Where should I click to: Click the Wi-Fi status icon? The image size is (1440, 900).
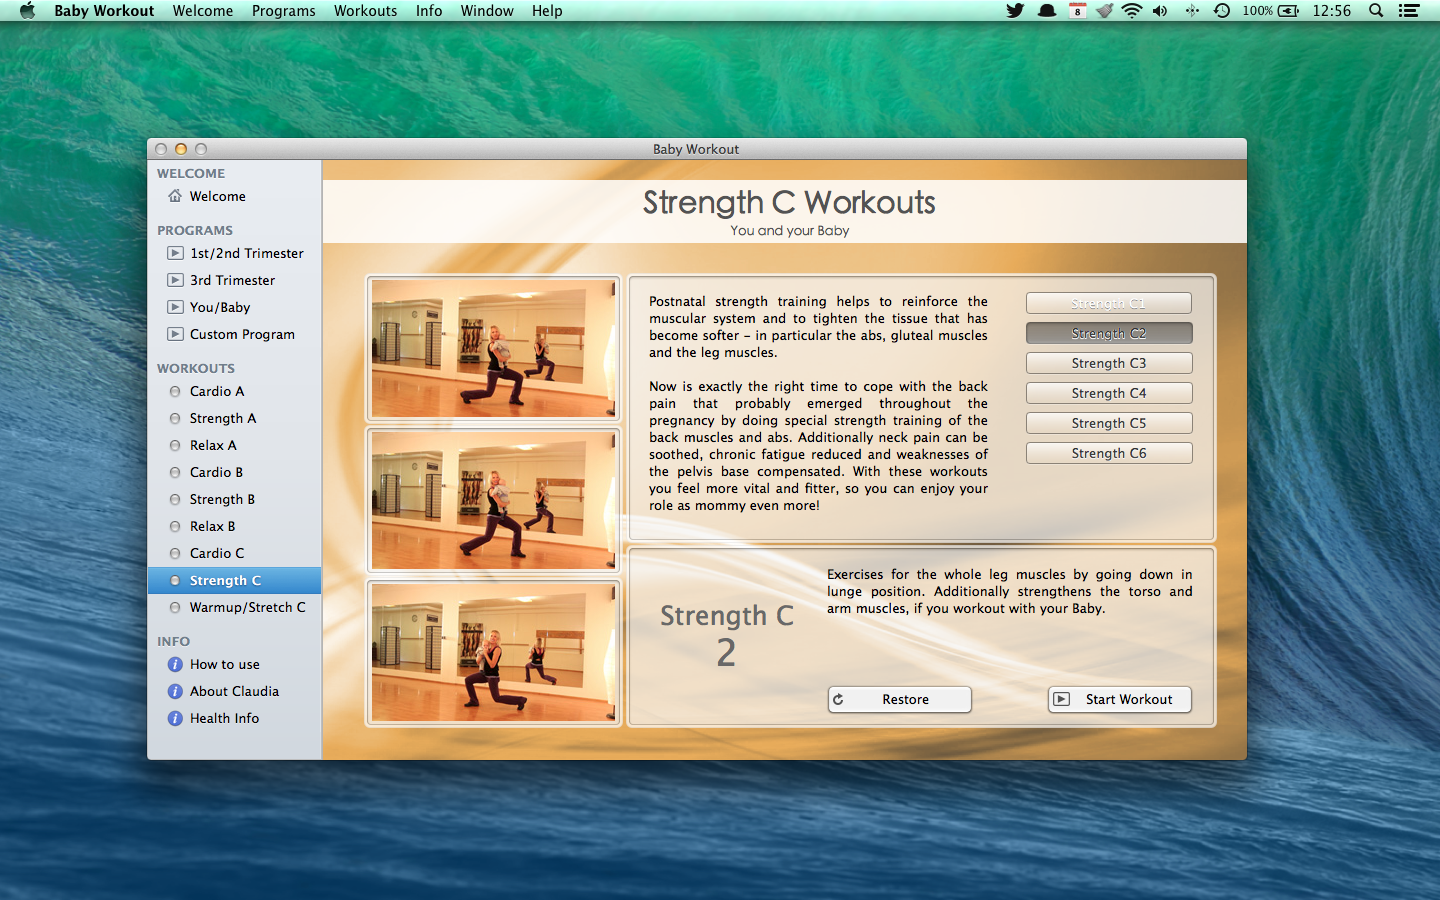pyautogui.click(x=1132, y=11)
